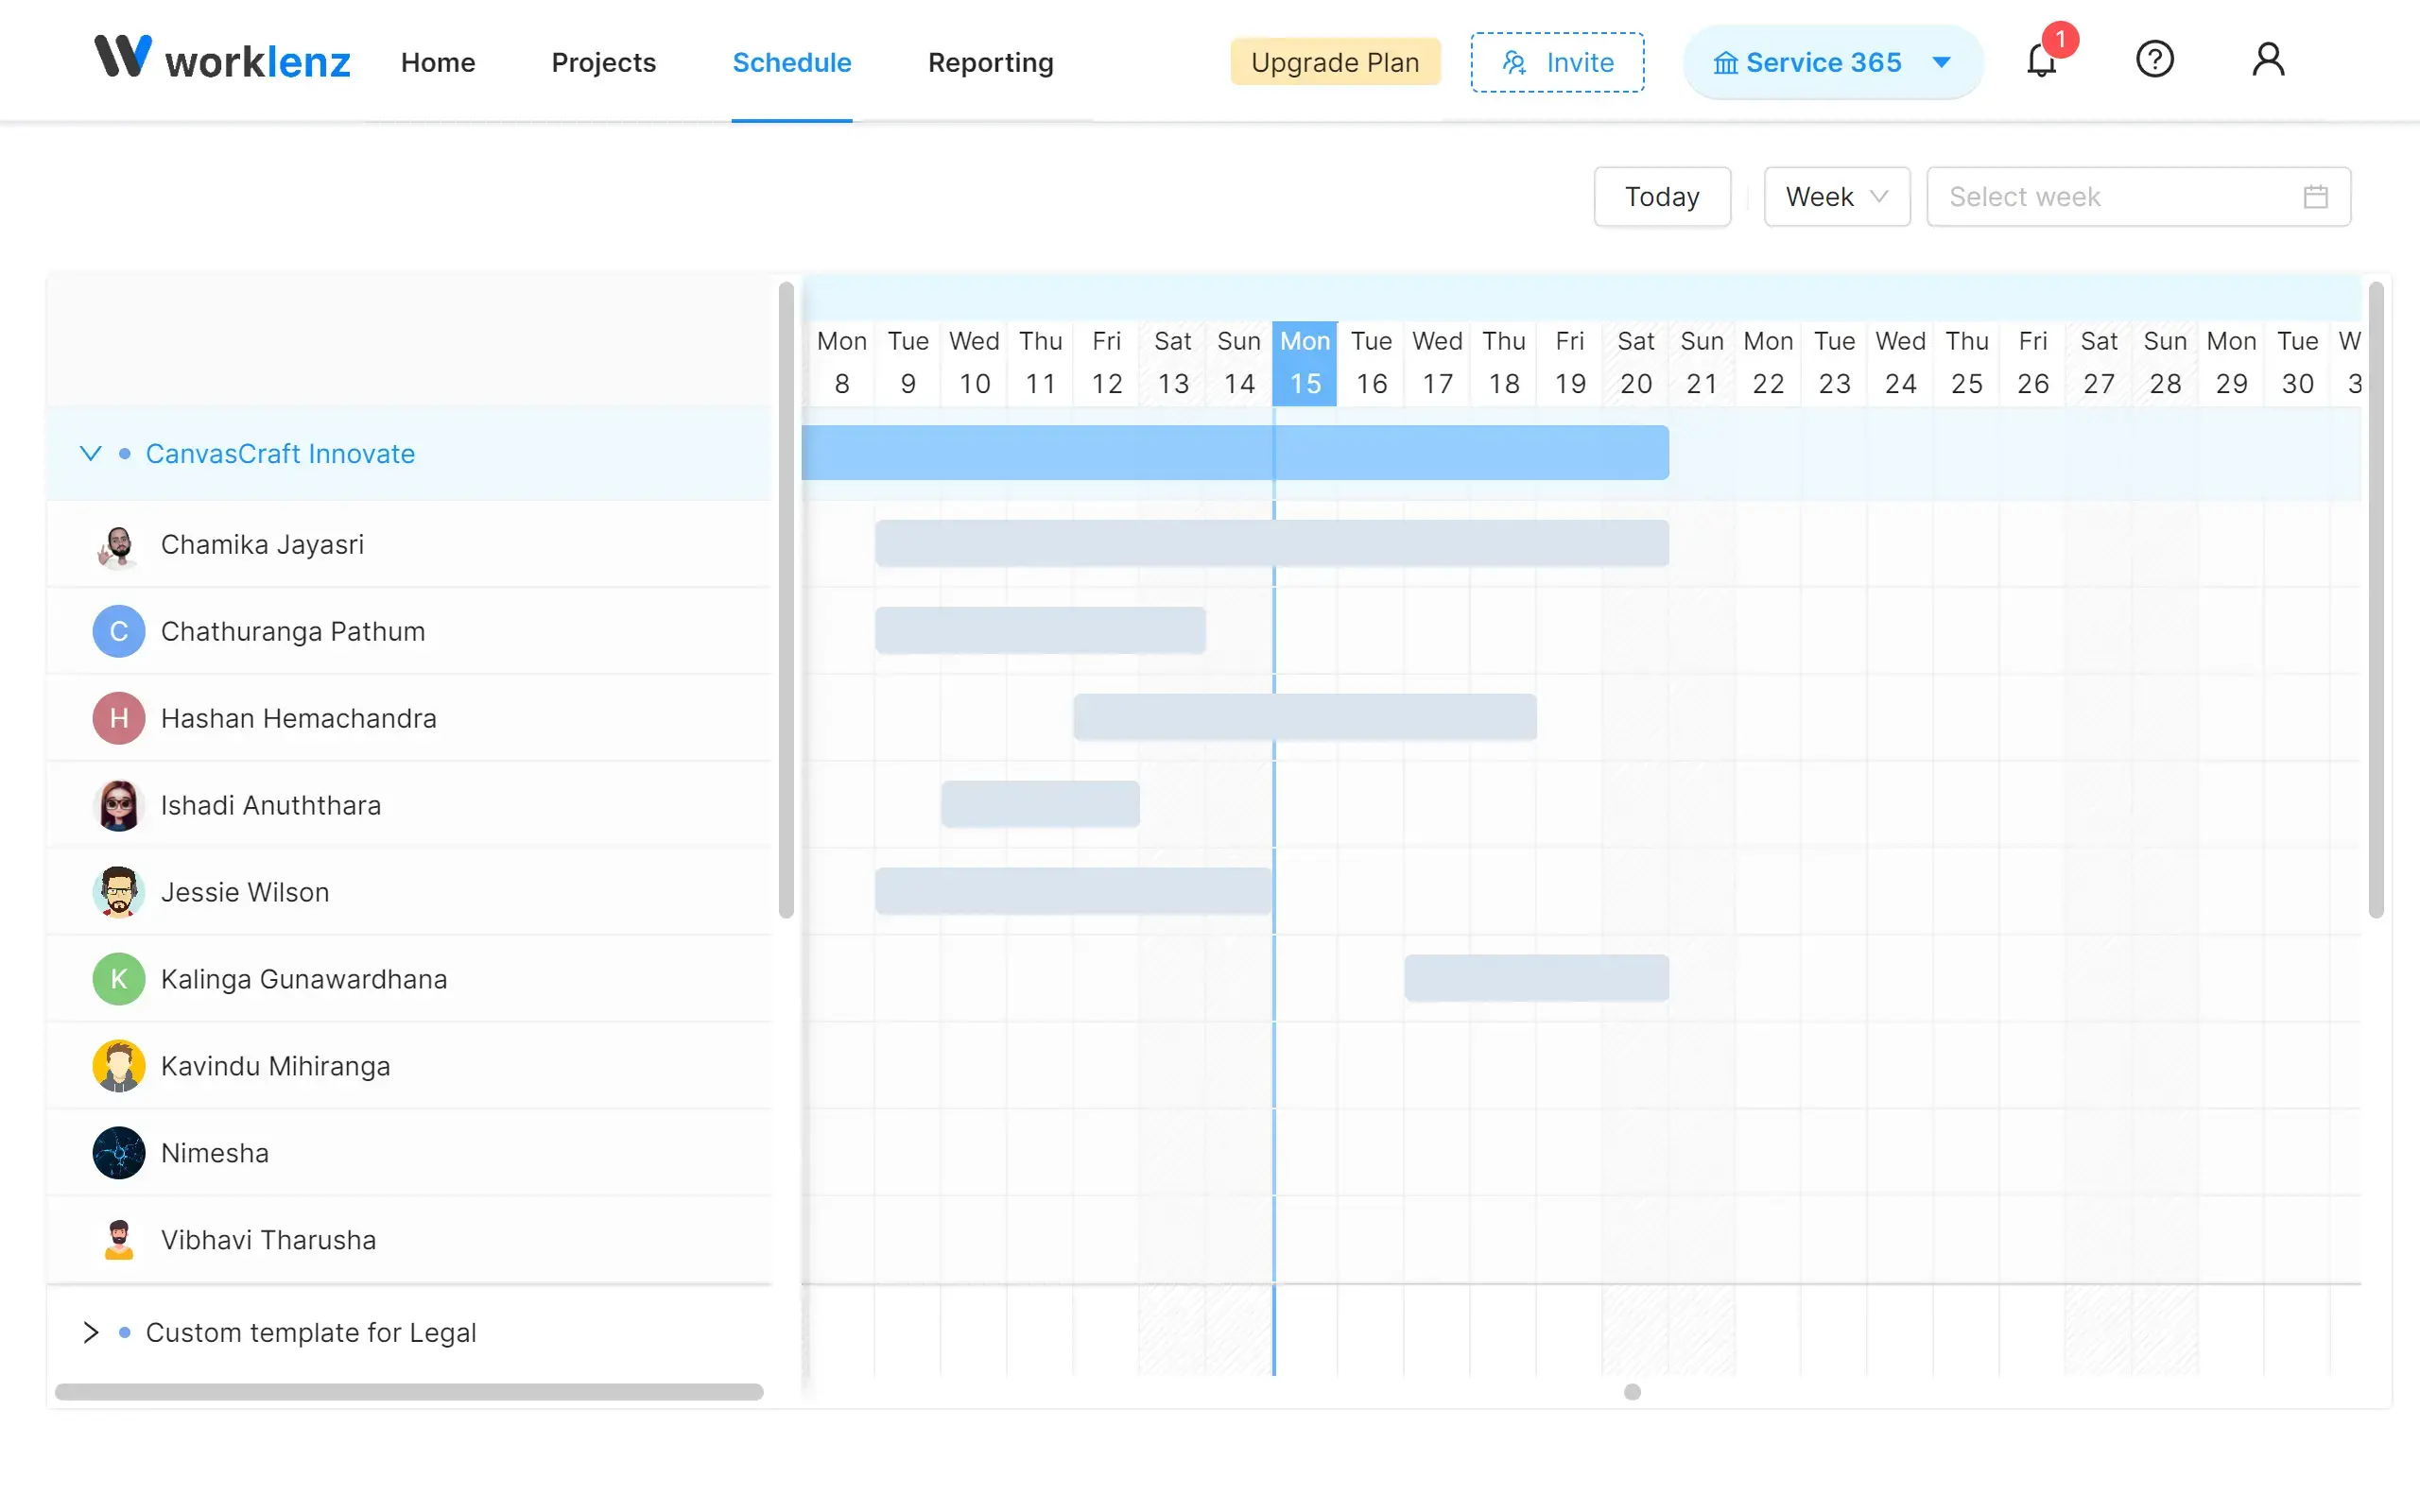Click Chathuranga Pathum's C avatar
The width and height of the screenshot is (2420, 1512).
pos(118,631)
